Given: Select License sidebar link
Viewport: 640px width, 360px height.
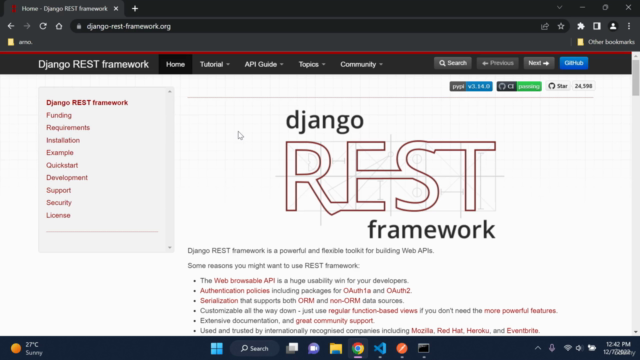Looking at the screenshot, I should pyautogui.click(x=58, y=215).
